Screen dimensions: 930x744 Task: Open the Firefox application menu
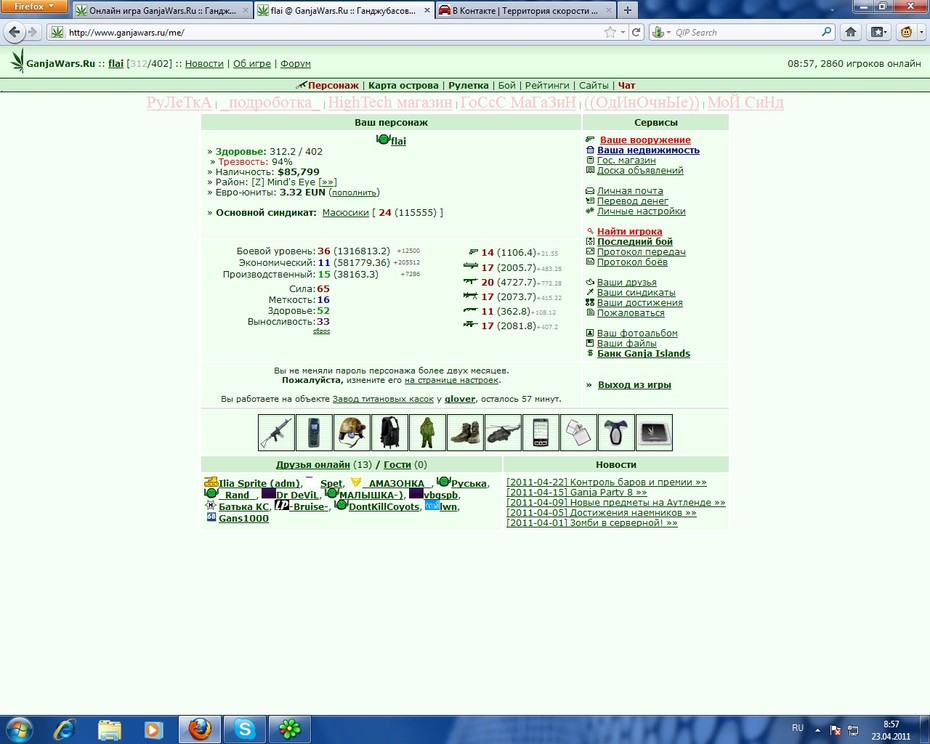point(33,6)
